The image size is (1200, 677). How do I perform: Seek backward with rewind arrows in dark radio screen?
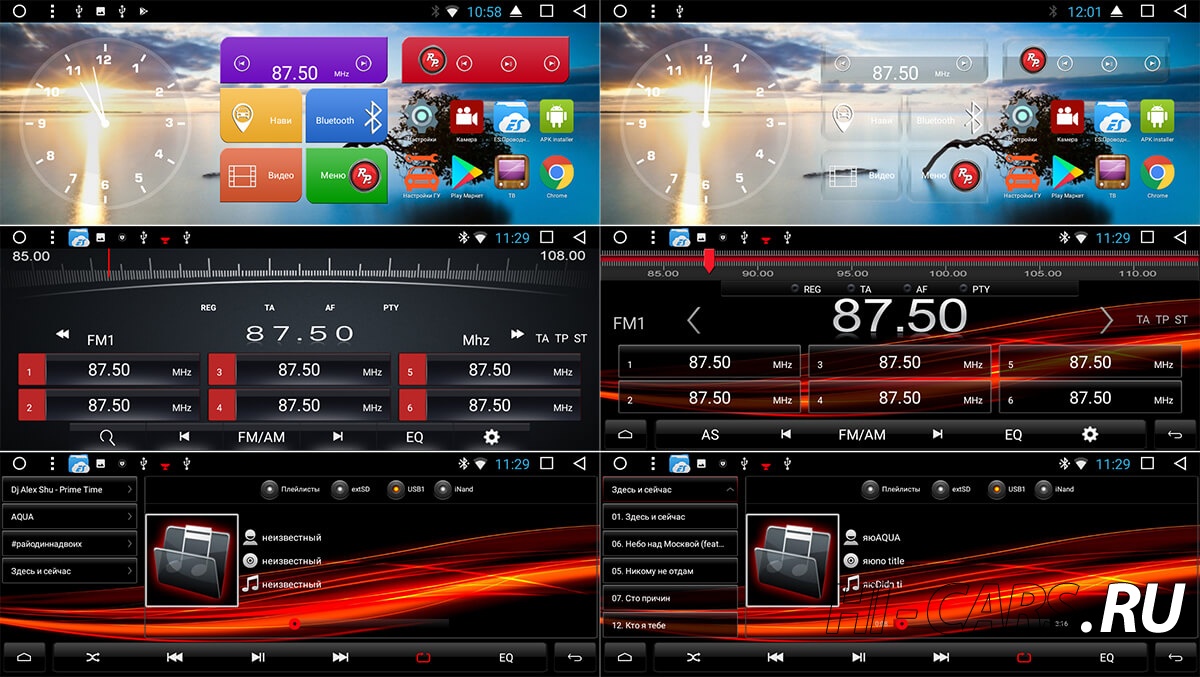[62, 334]
